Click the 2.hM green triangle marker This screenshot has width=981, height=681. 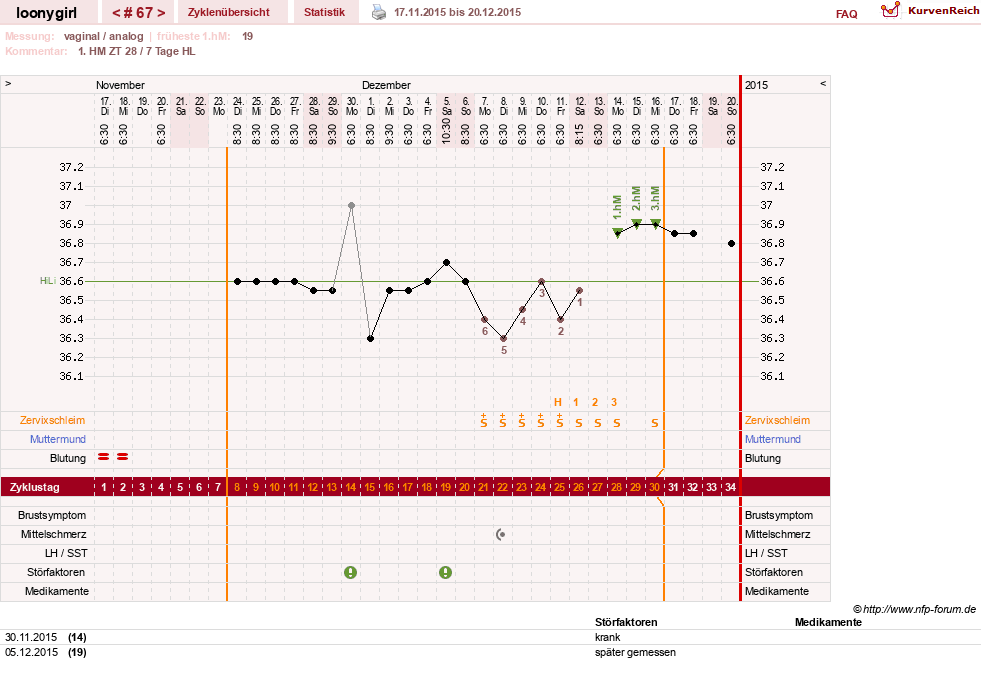(x=637, y=223)
